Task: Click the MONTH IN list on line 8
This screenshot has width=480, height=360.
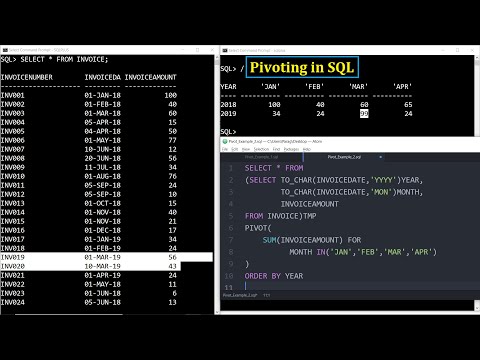Action: tap(363, 252)
